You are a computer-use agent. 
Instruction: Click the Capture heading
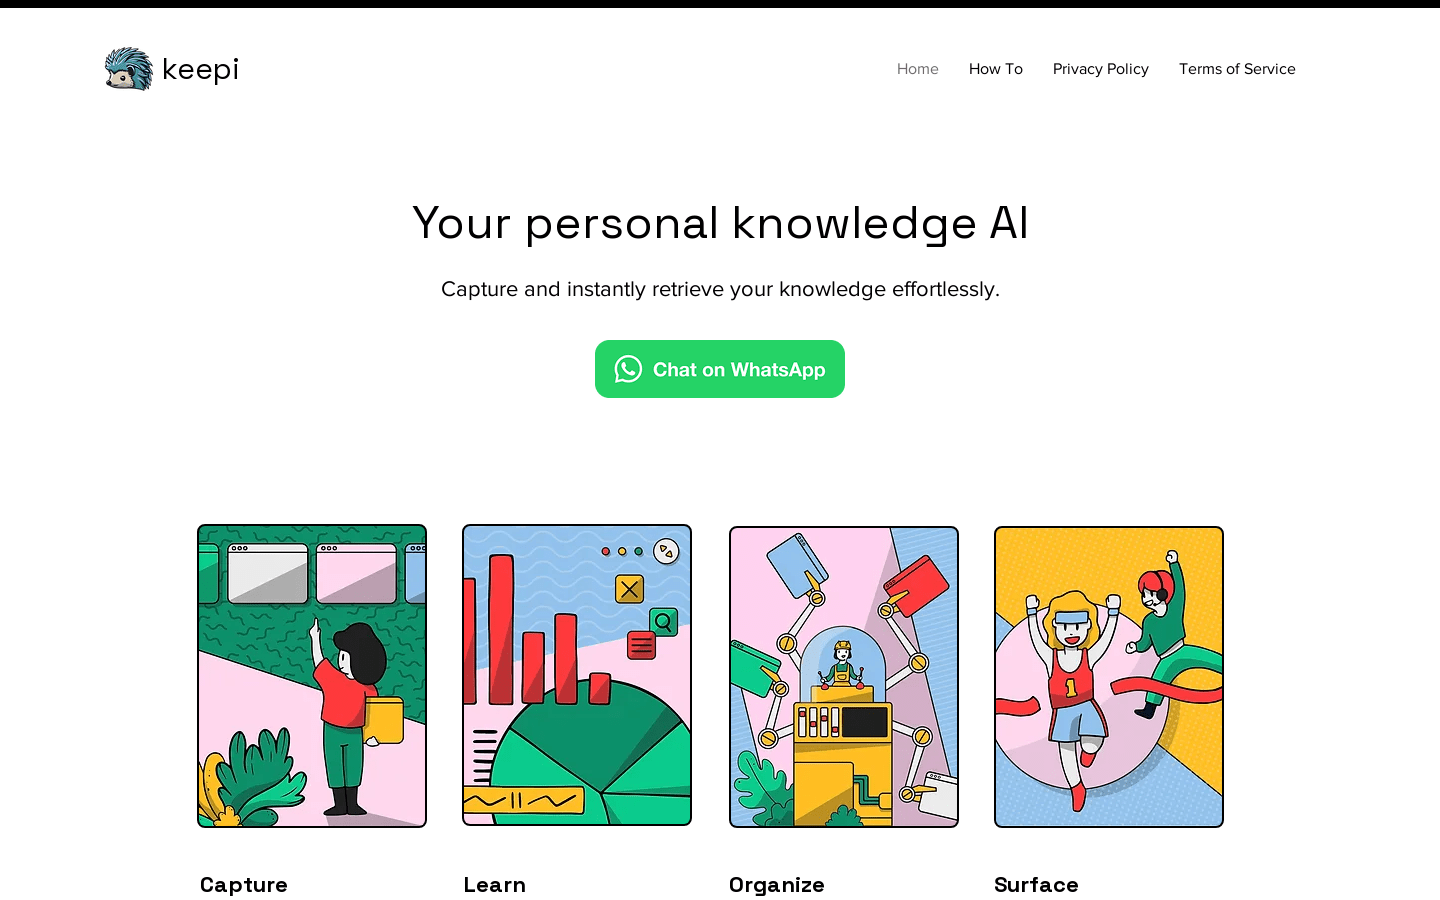(244, 885)
